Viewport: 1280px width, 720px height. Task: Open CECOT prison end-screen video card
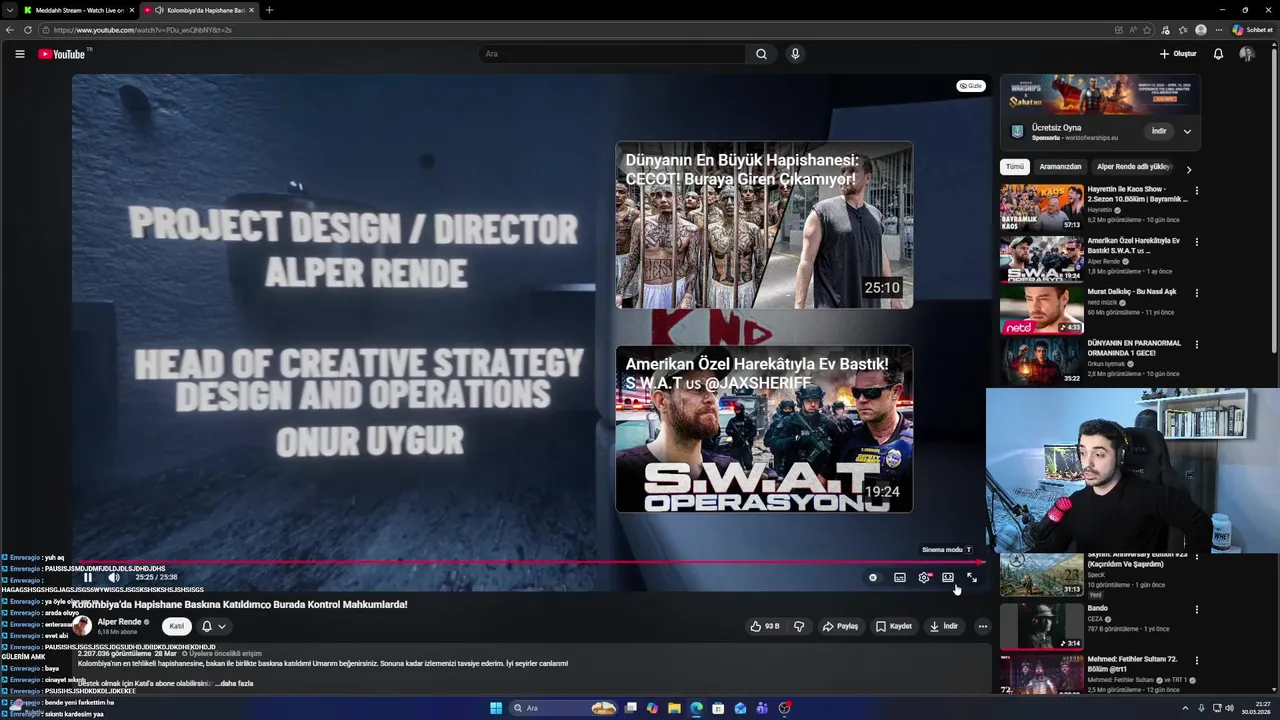[764, 225]
